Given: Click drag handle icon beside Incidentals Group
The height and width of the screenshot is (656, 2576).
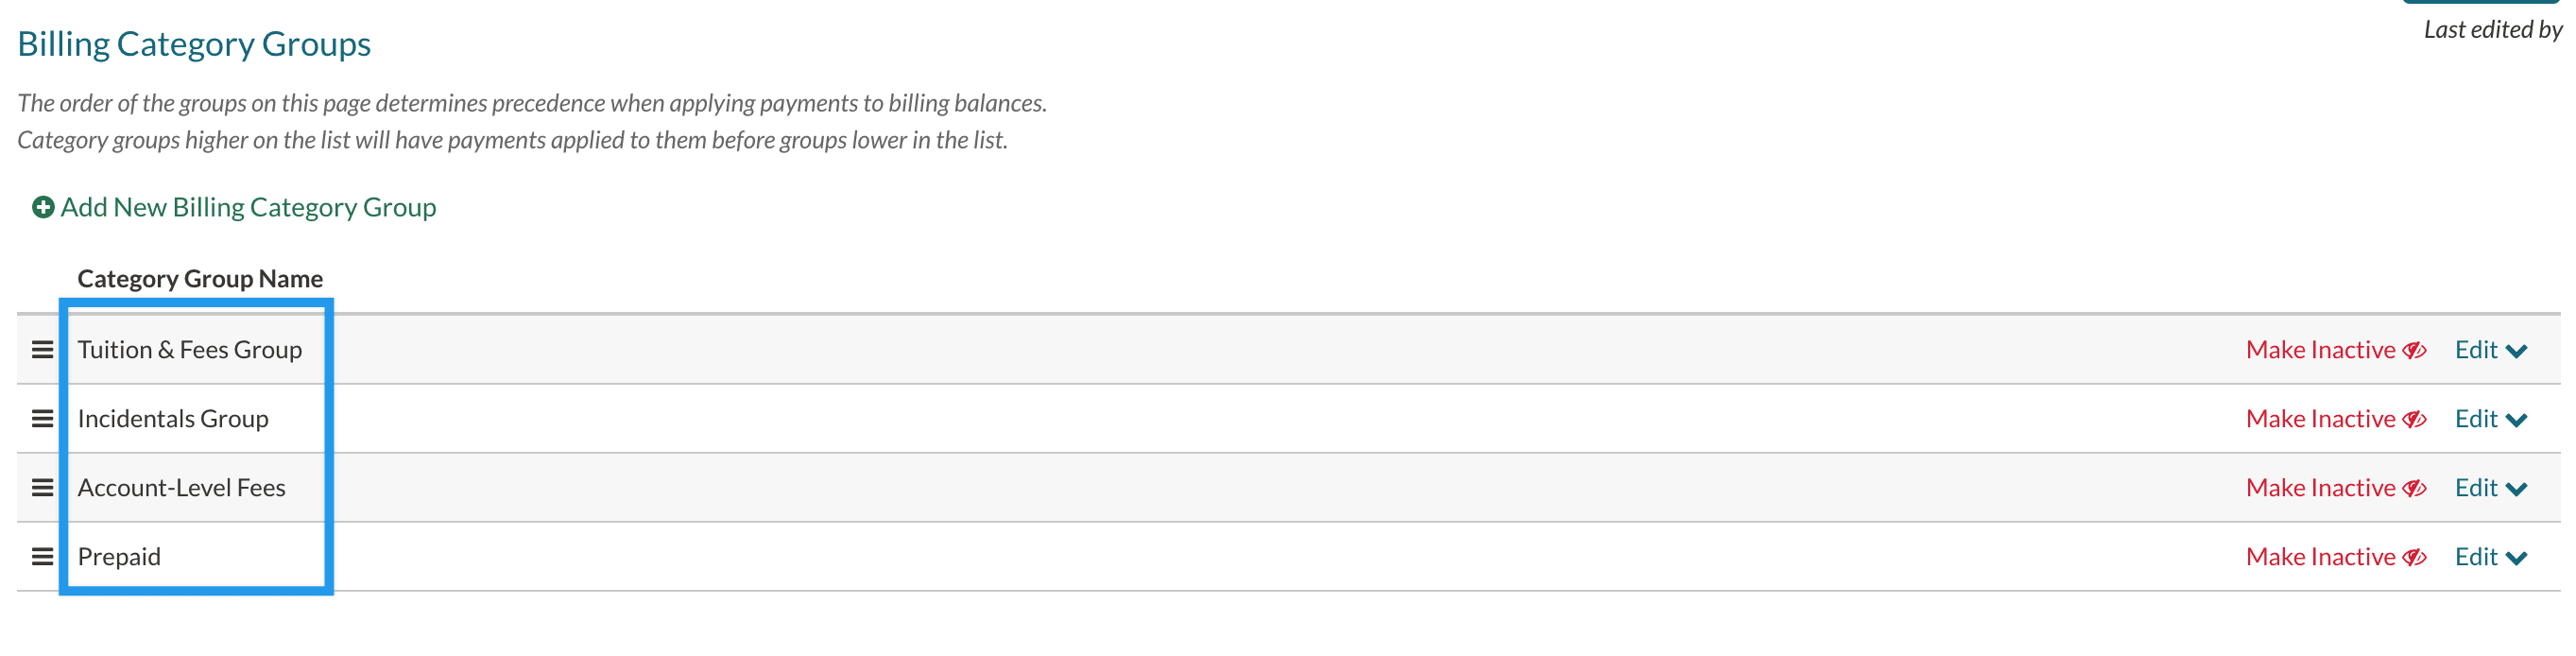Looking at the screenshot, I should [42, 419].
